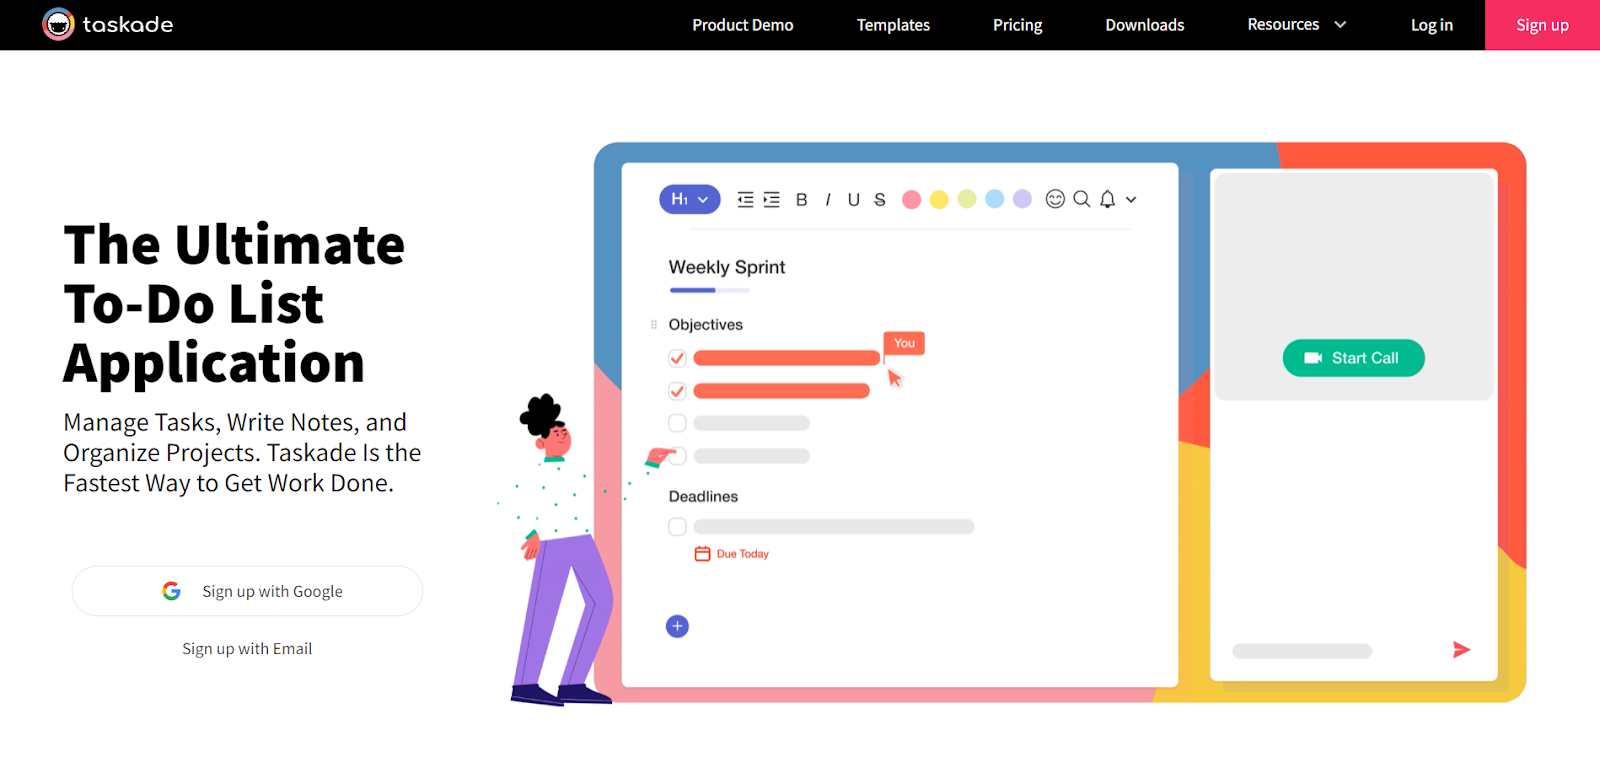1600x784 pixels.
Task: Click the pink Sign up button
Action: [x=1542, y=25]
